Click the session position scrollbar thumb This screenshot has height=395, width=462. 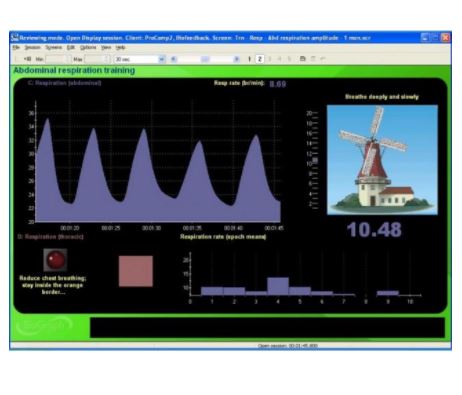pos(205,59)
